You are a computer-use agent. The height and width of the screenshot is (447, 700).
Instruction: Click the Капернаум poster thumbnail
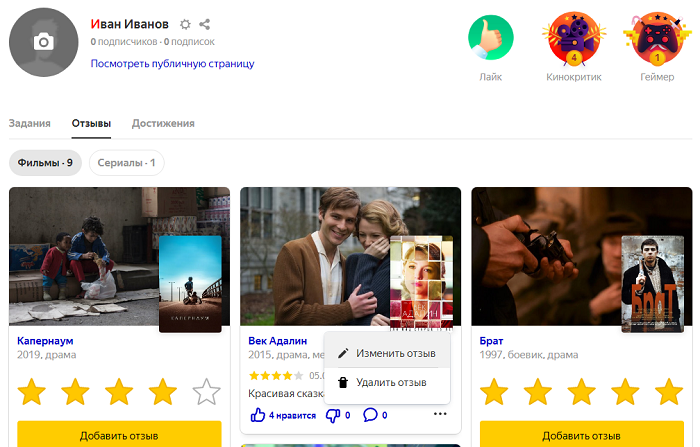(190, 284)
